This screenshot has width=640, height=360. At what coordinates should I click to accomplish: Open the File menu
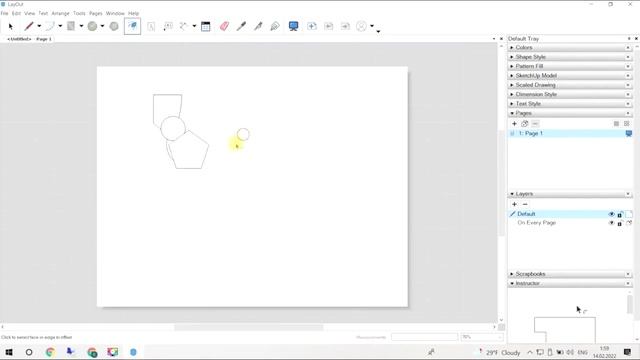[x=4, y=13]
